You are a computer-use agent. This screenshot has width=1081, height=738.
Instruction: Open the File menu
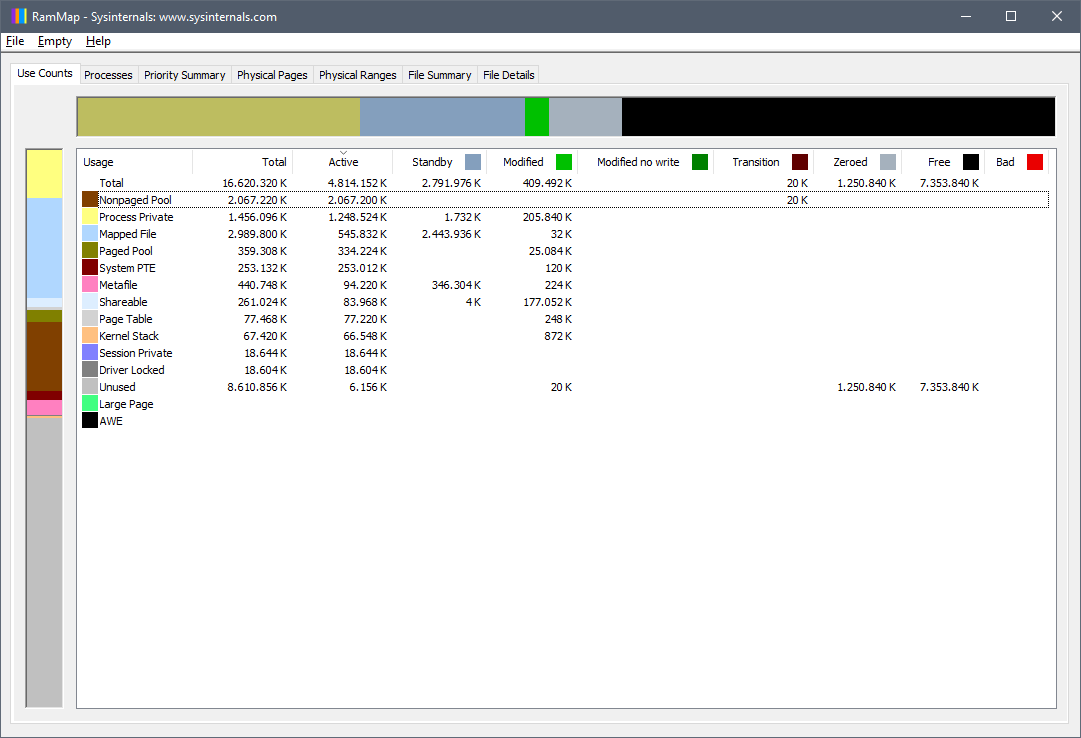(15, 41)
